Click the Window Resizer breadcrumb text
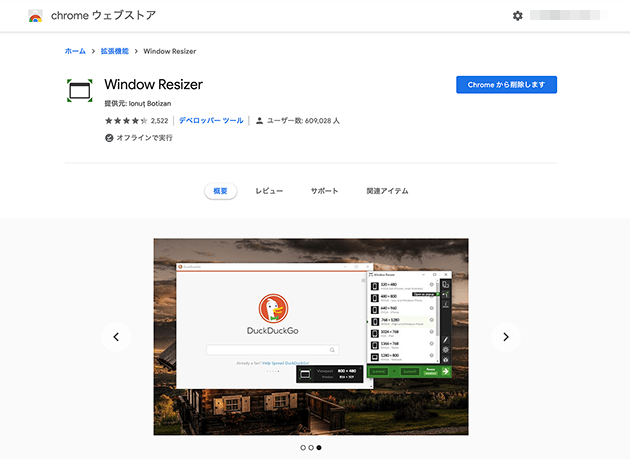The image size is (630, 460). [170, 51]
